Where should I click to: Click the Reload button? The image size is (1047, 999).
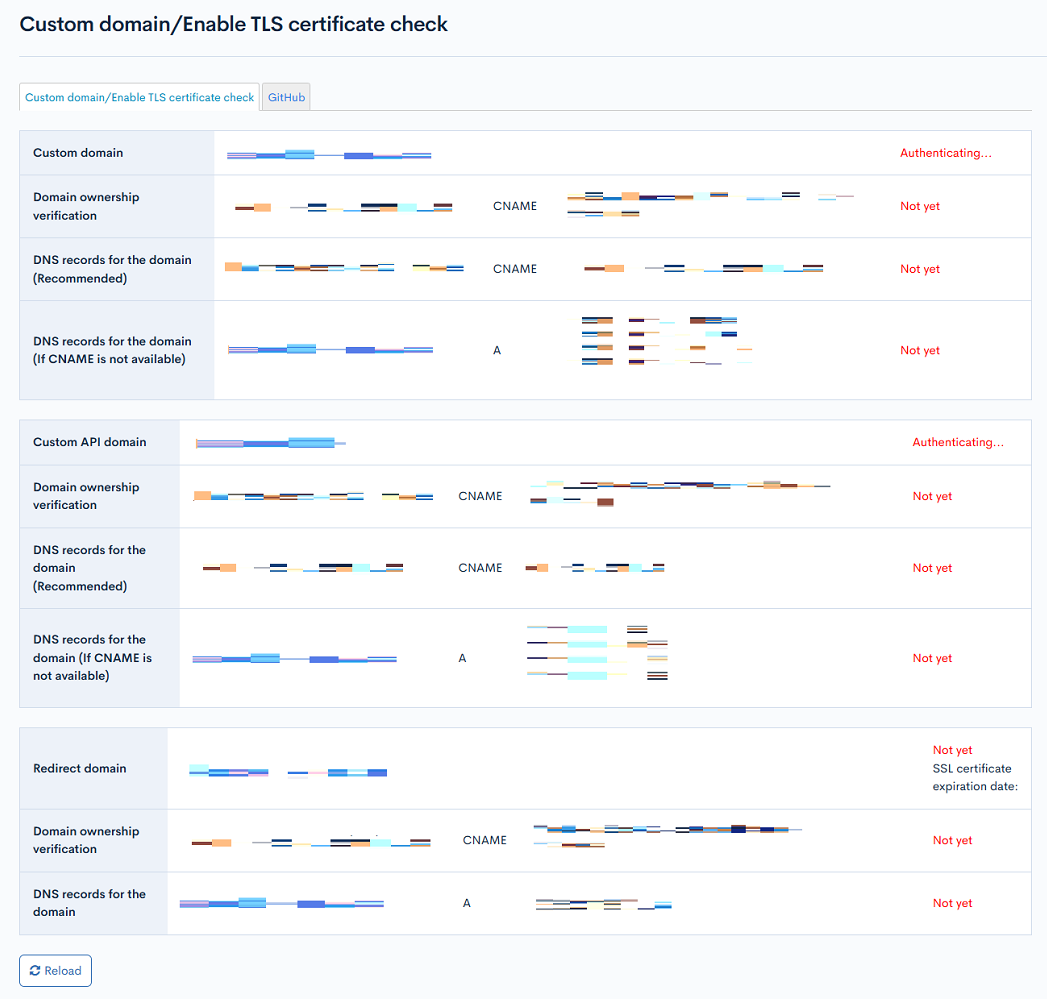point(55,970)
